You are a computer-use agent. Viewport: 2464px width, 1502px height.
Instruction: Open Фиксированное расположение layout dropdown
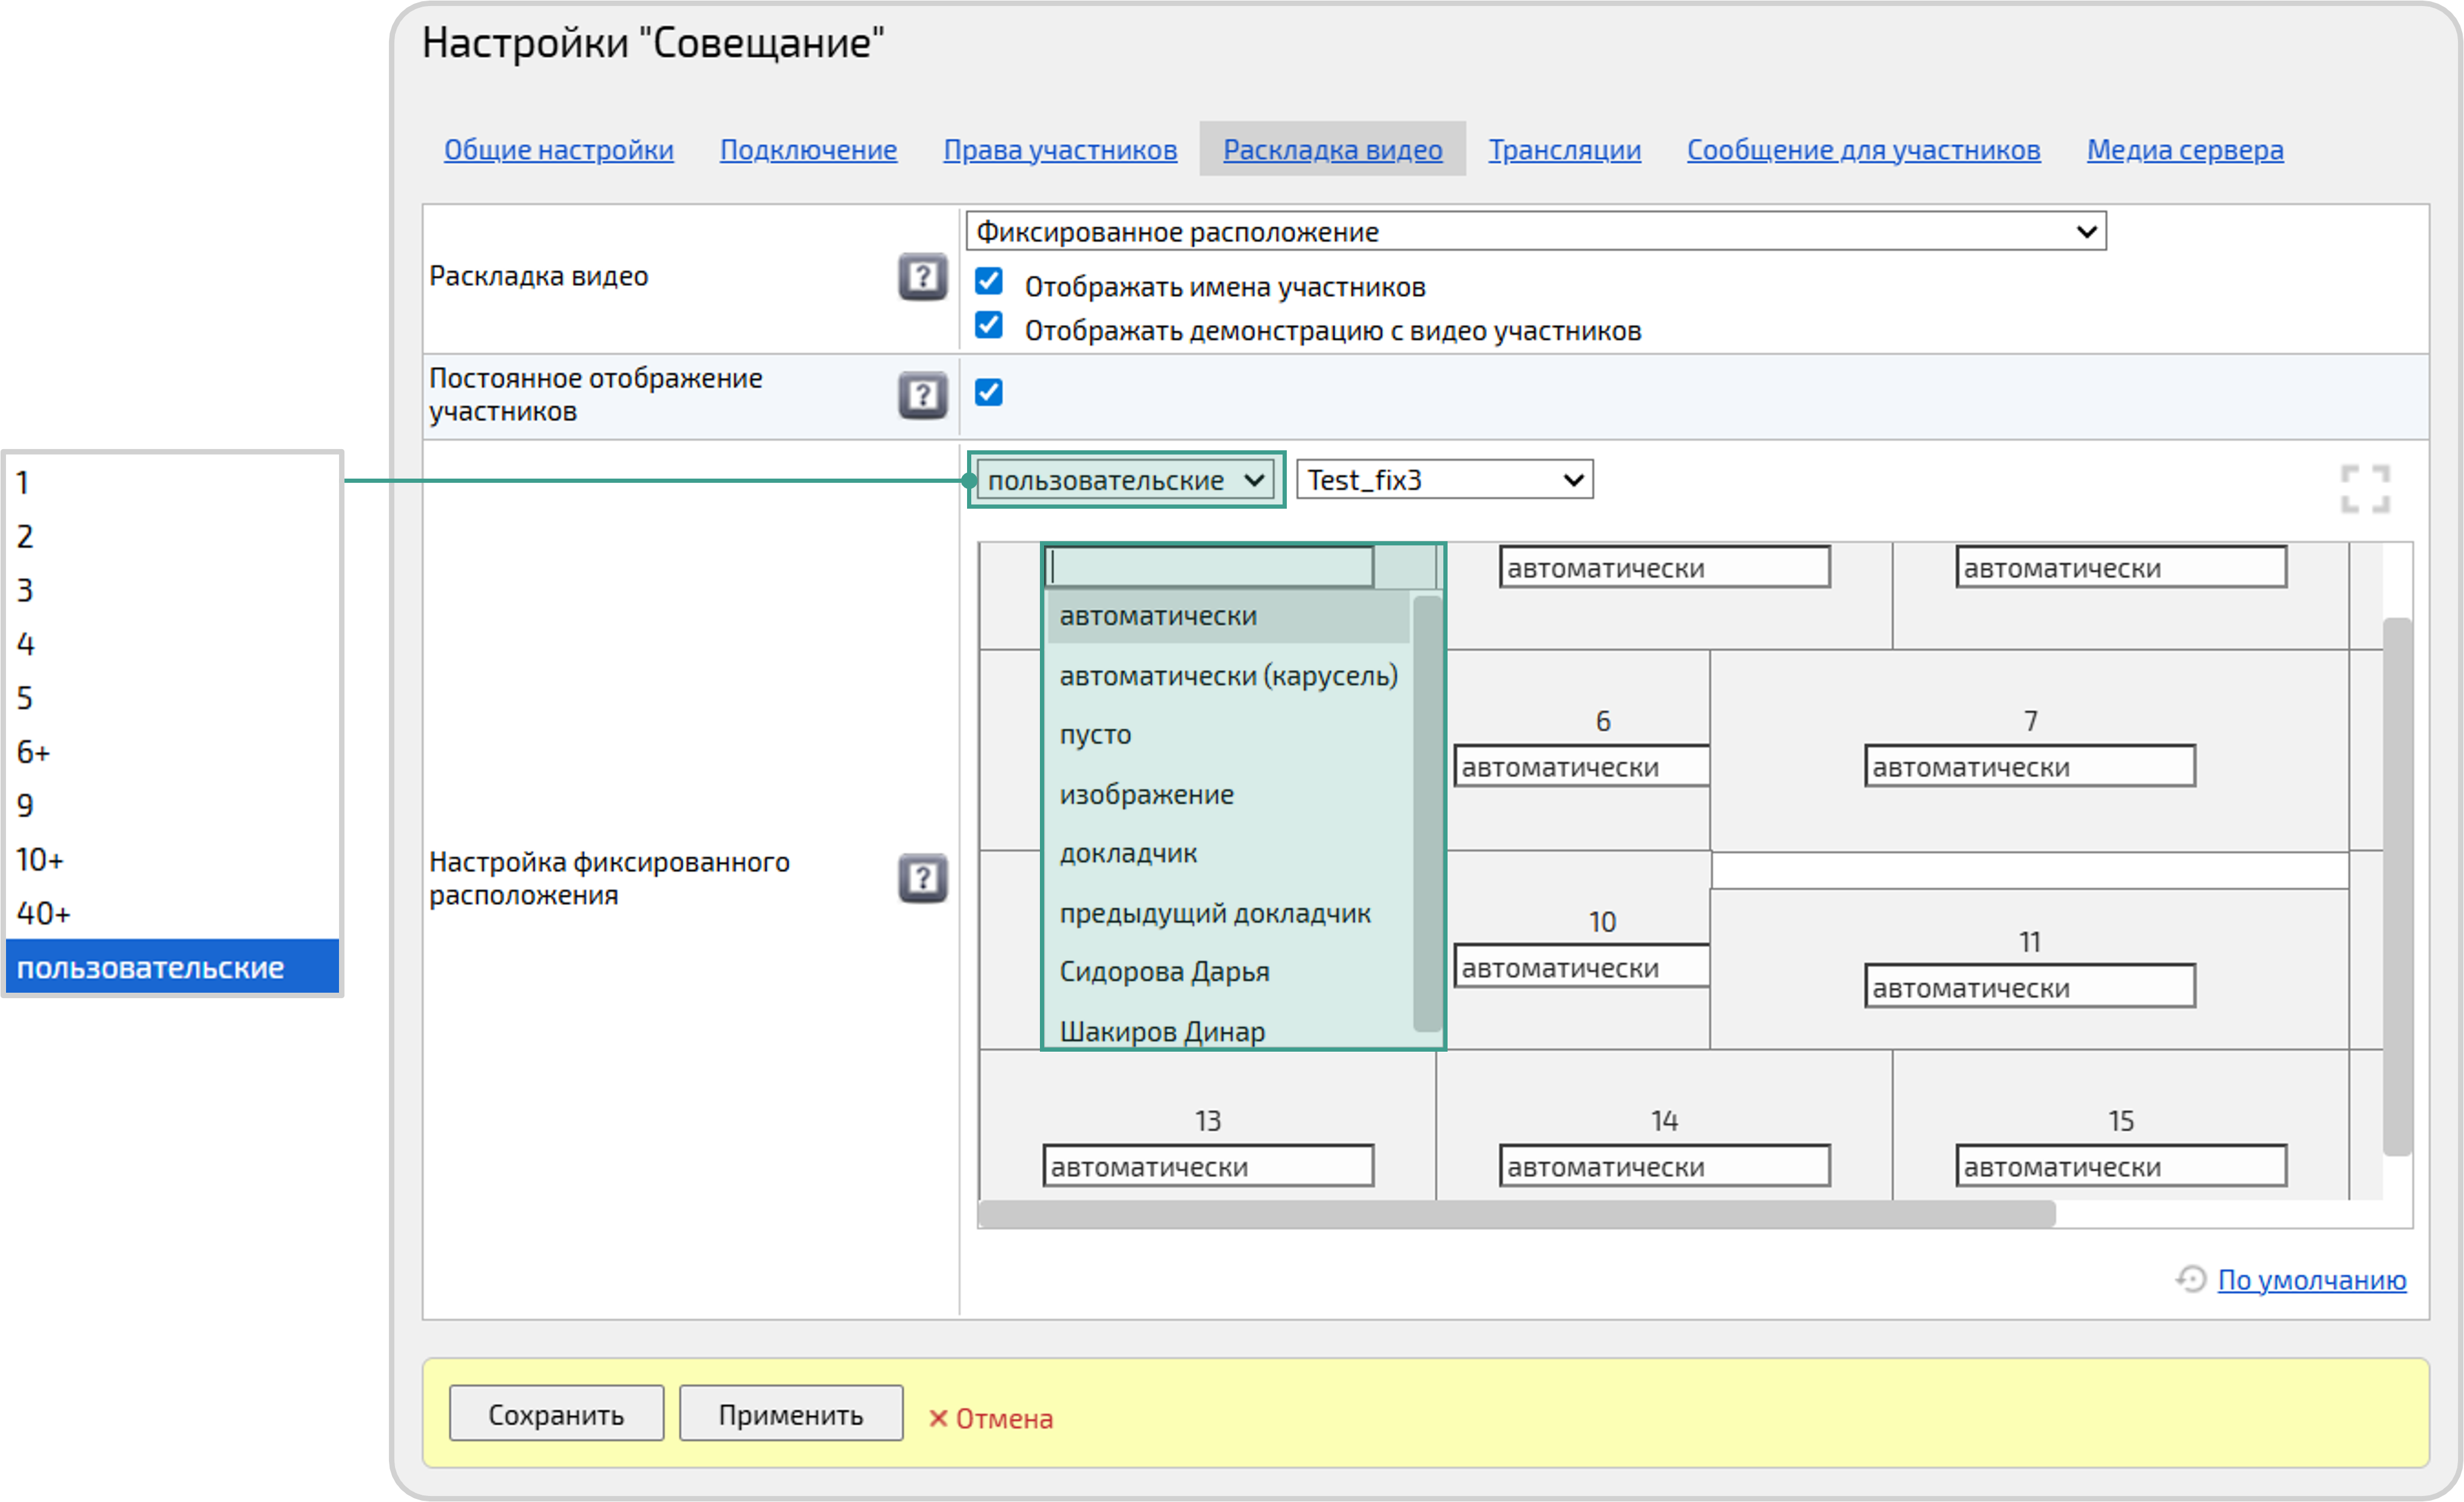(1535, 232)
